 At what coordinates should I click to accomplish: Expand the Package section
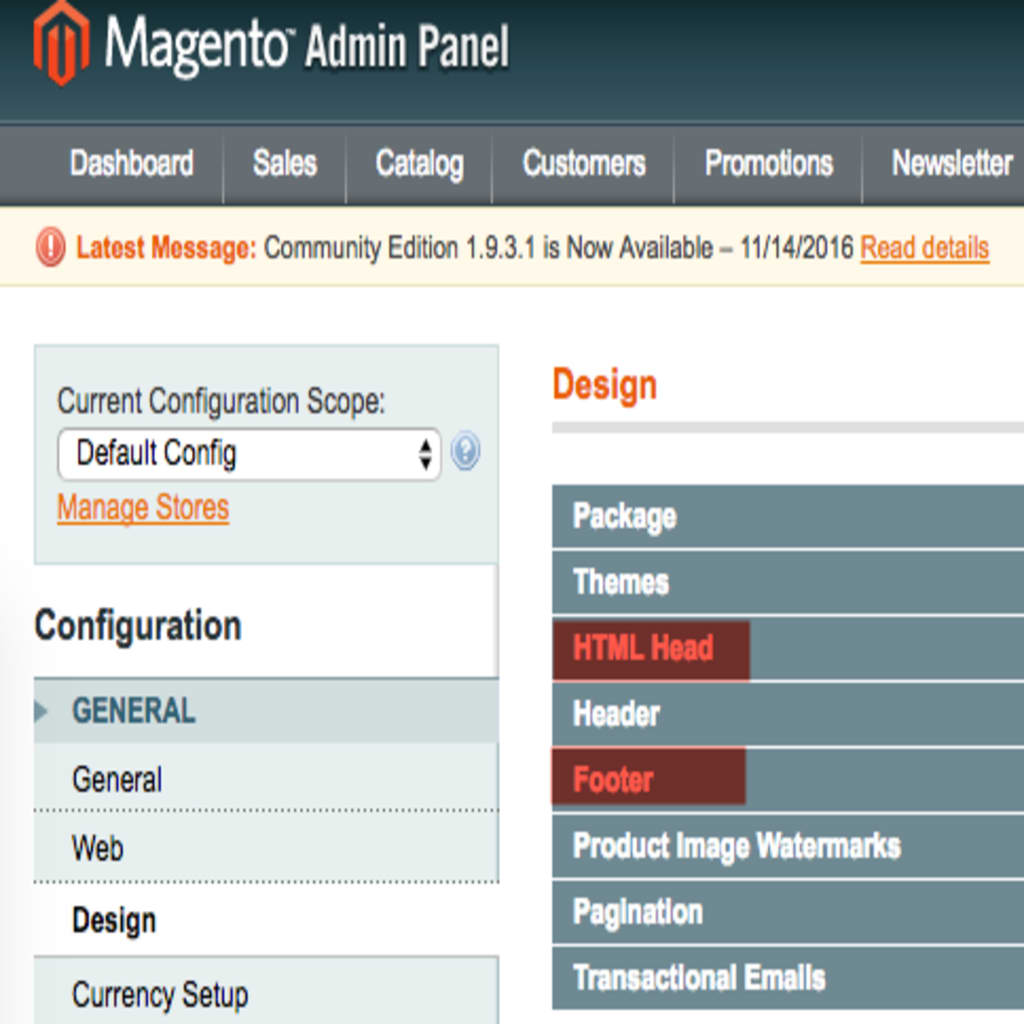788,516
